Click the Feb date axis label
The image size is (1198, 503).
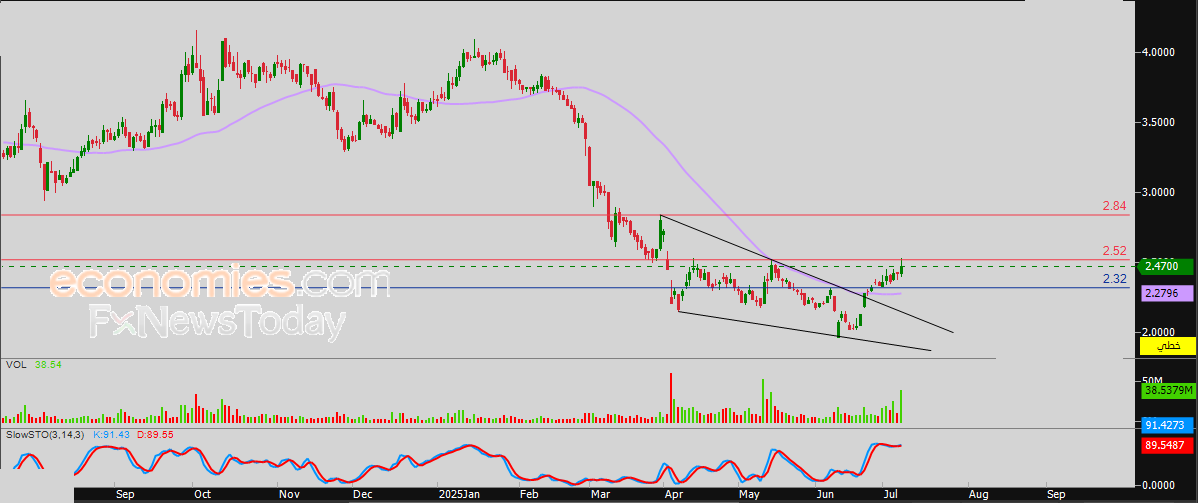(x=529, y=495)
